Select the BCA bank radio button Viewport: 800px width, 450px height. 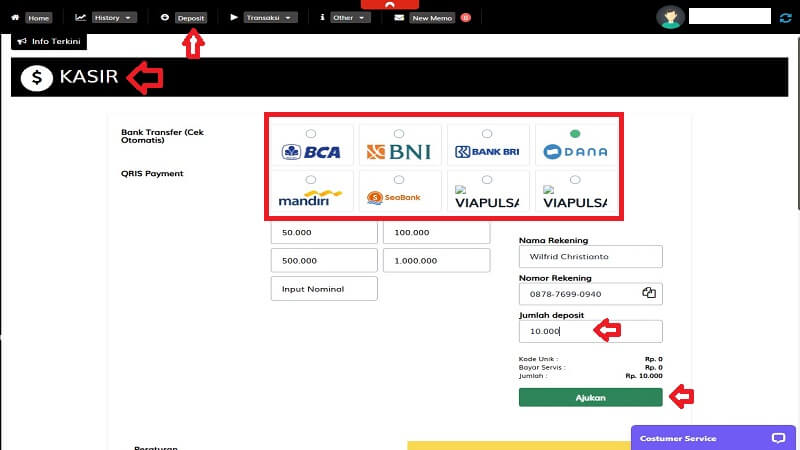(310, 133)
